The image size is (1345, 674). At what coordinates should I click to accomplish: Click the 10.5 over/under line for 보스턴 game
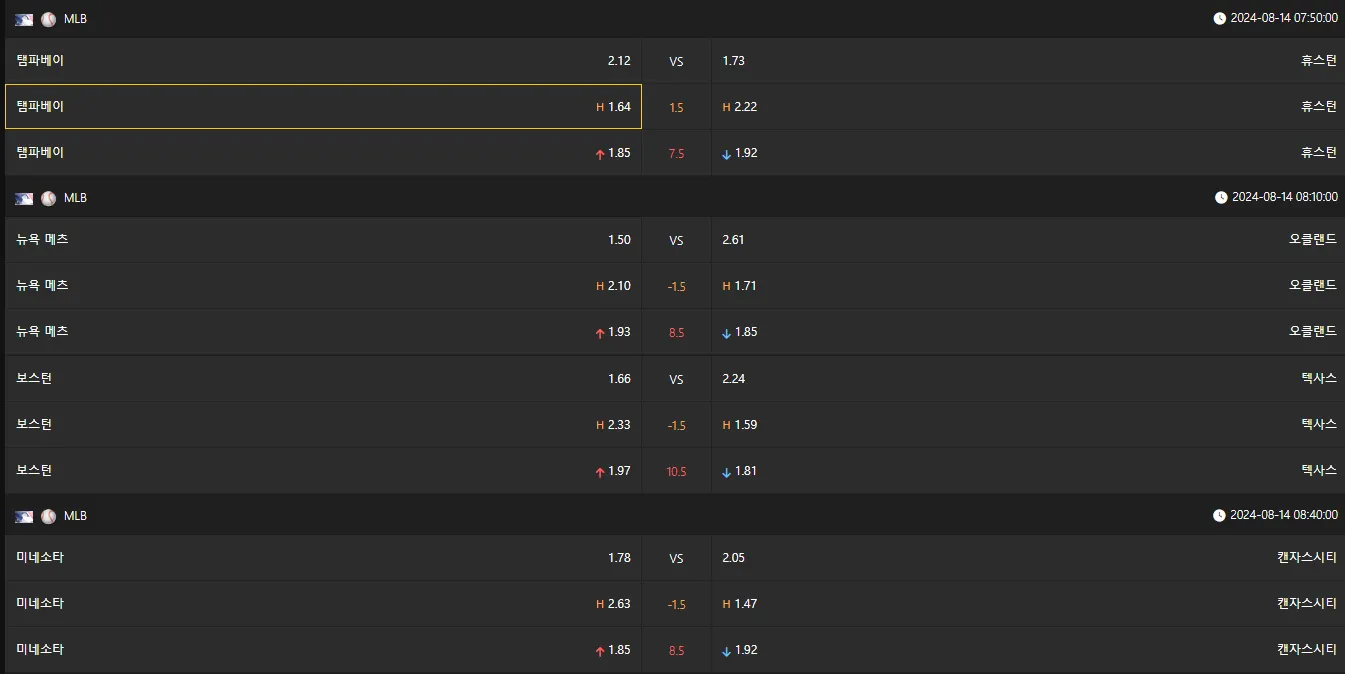(x=676, y=471)
